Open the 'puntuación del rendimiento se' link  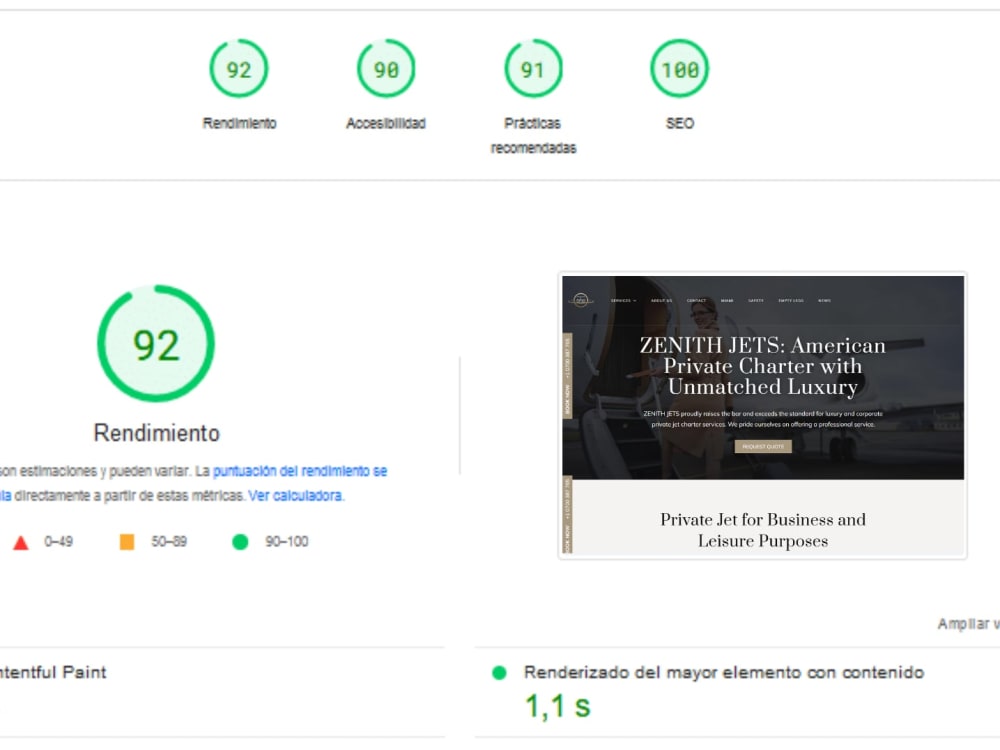pyautogui.click(x=300, y=471)
